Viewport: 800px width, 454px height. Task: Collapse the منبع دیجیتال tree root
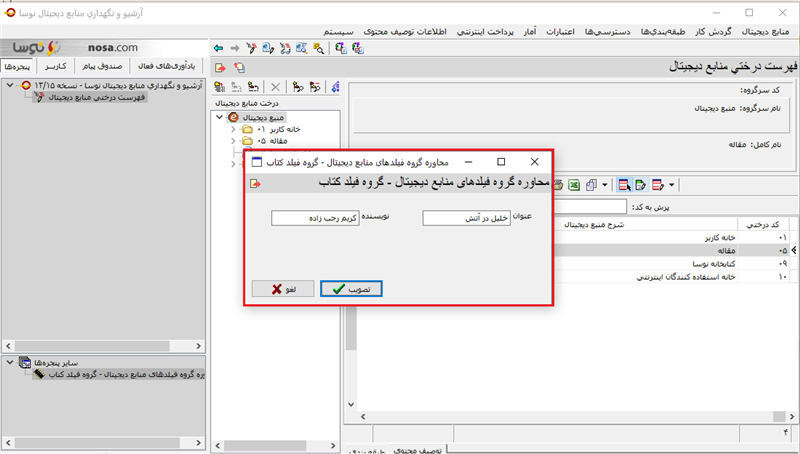[221, 117]
